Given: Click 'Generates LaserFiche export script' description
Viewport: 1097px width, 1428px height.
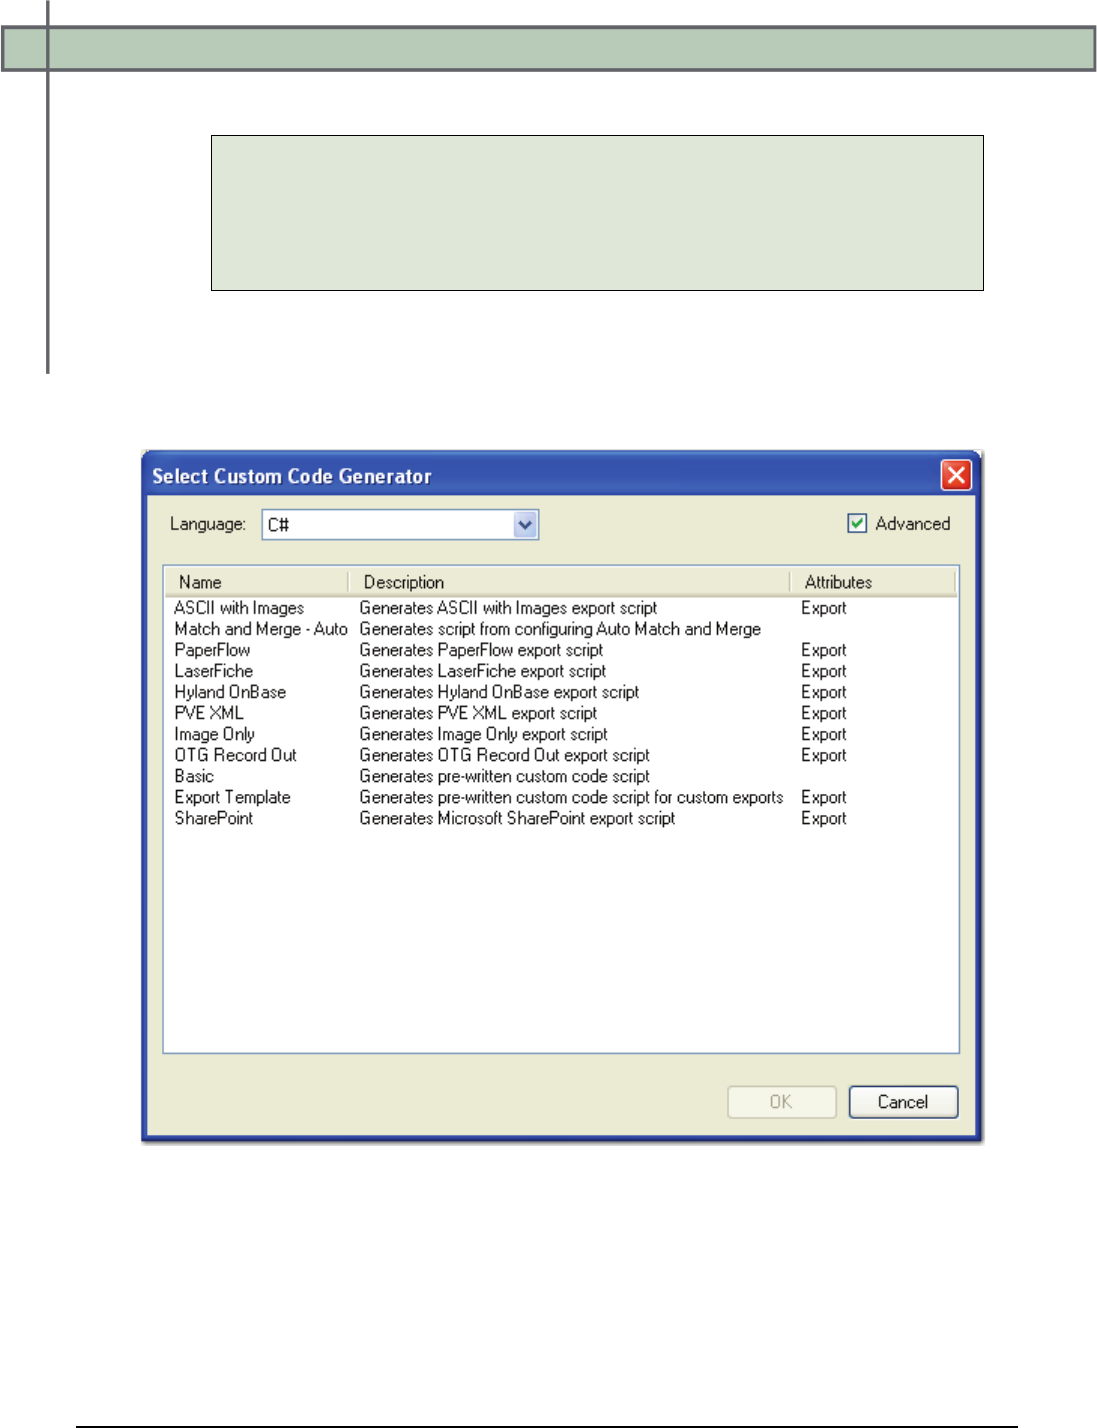Looking at the screenshot, I should click(x=483, y=671).
